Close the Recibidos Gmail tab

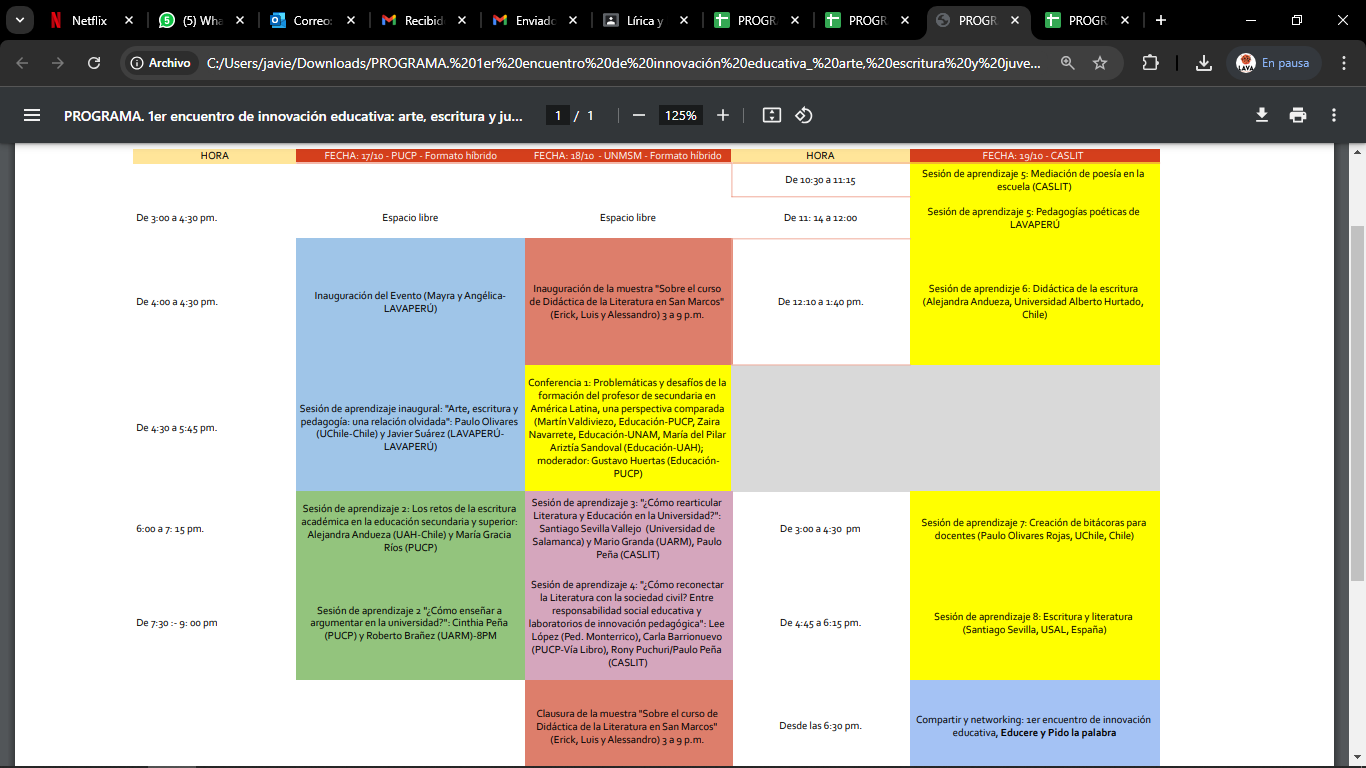tap(463, 20)
